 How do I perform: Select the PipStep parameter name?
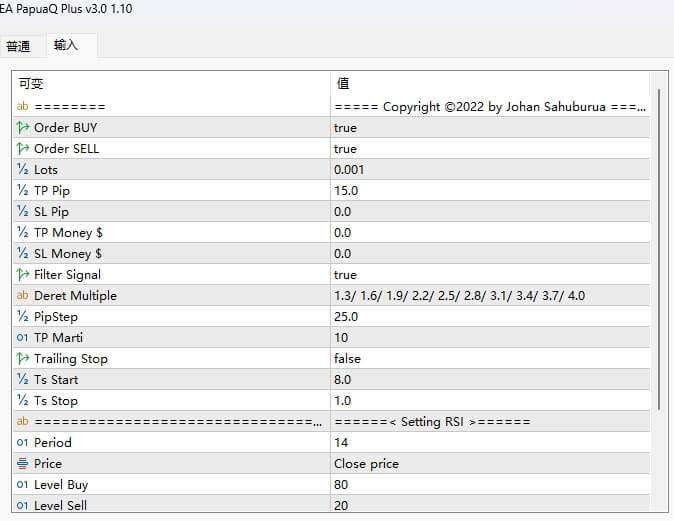56,317
